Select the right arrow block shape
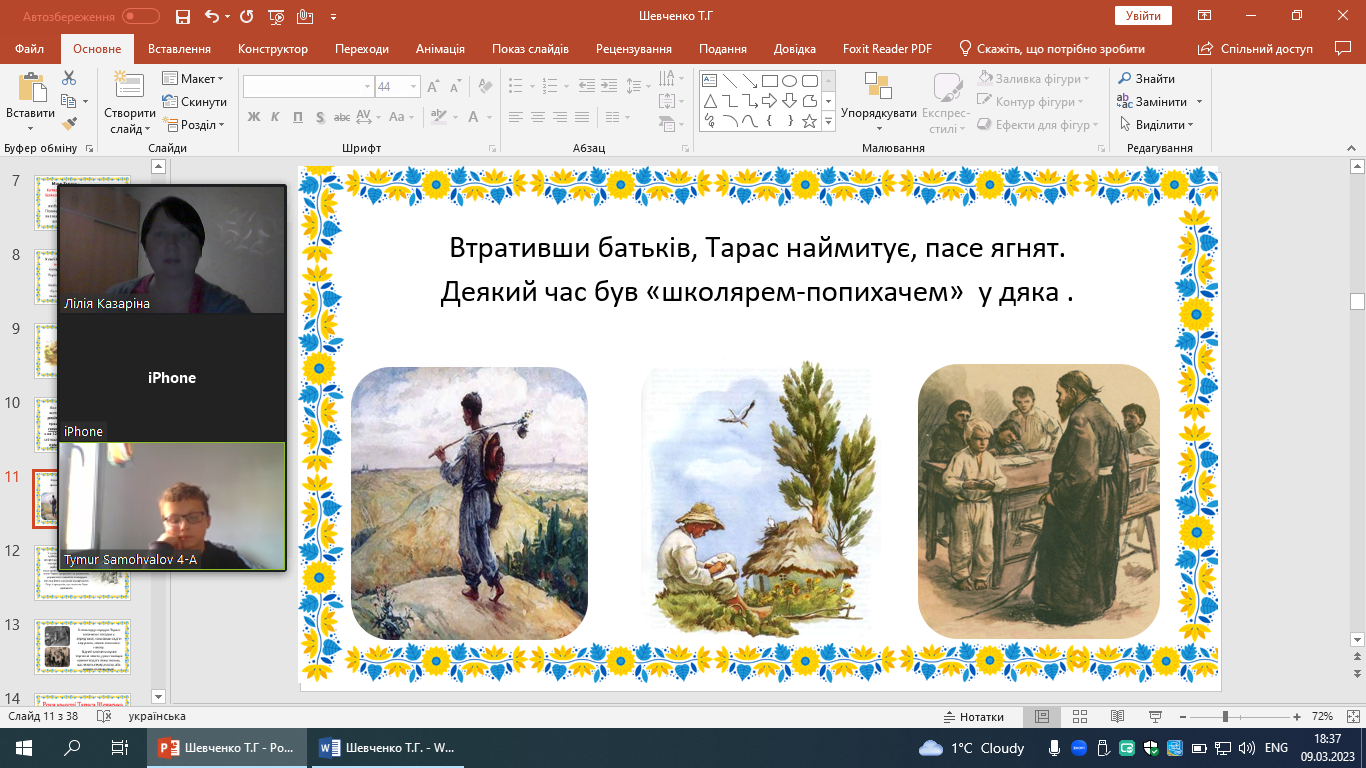 pos(769,101)
